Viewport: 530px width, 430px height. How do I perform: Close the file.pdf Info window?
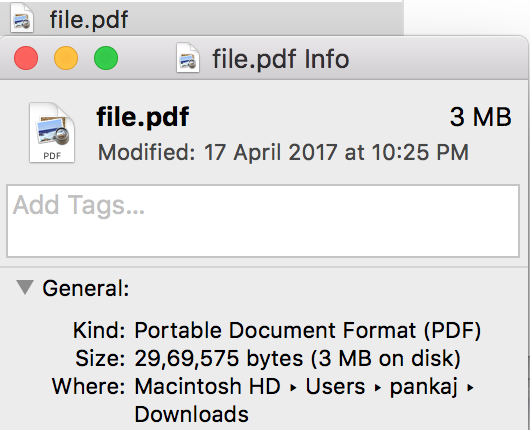pos(26,58)
